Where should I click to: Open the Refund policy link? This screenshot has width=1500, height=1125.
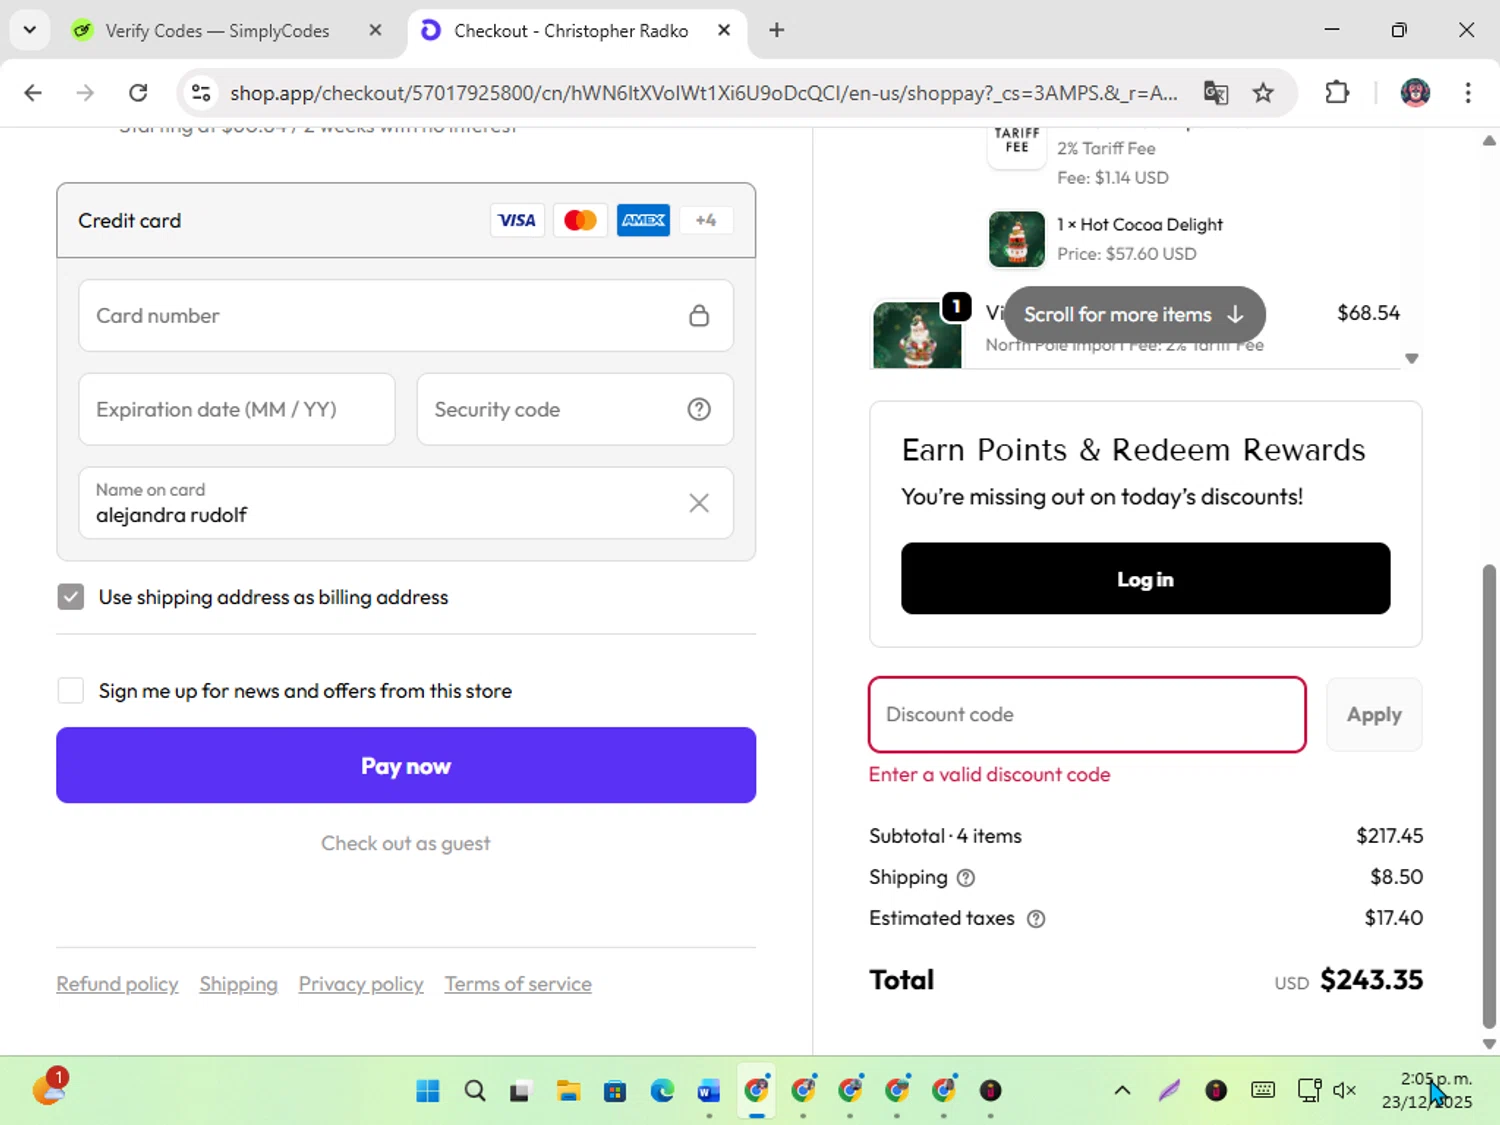tap(117, 984)
